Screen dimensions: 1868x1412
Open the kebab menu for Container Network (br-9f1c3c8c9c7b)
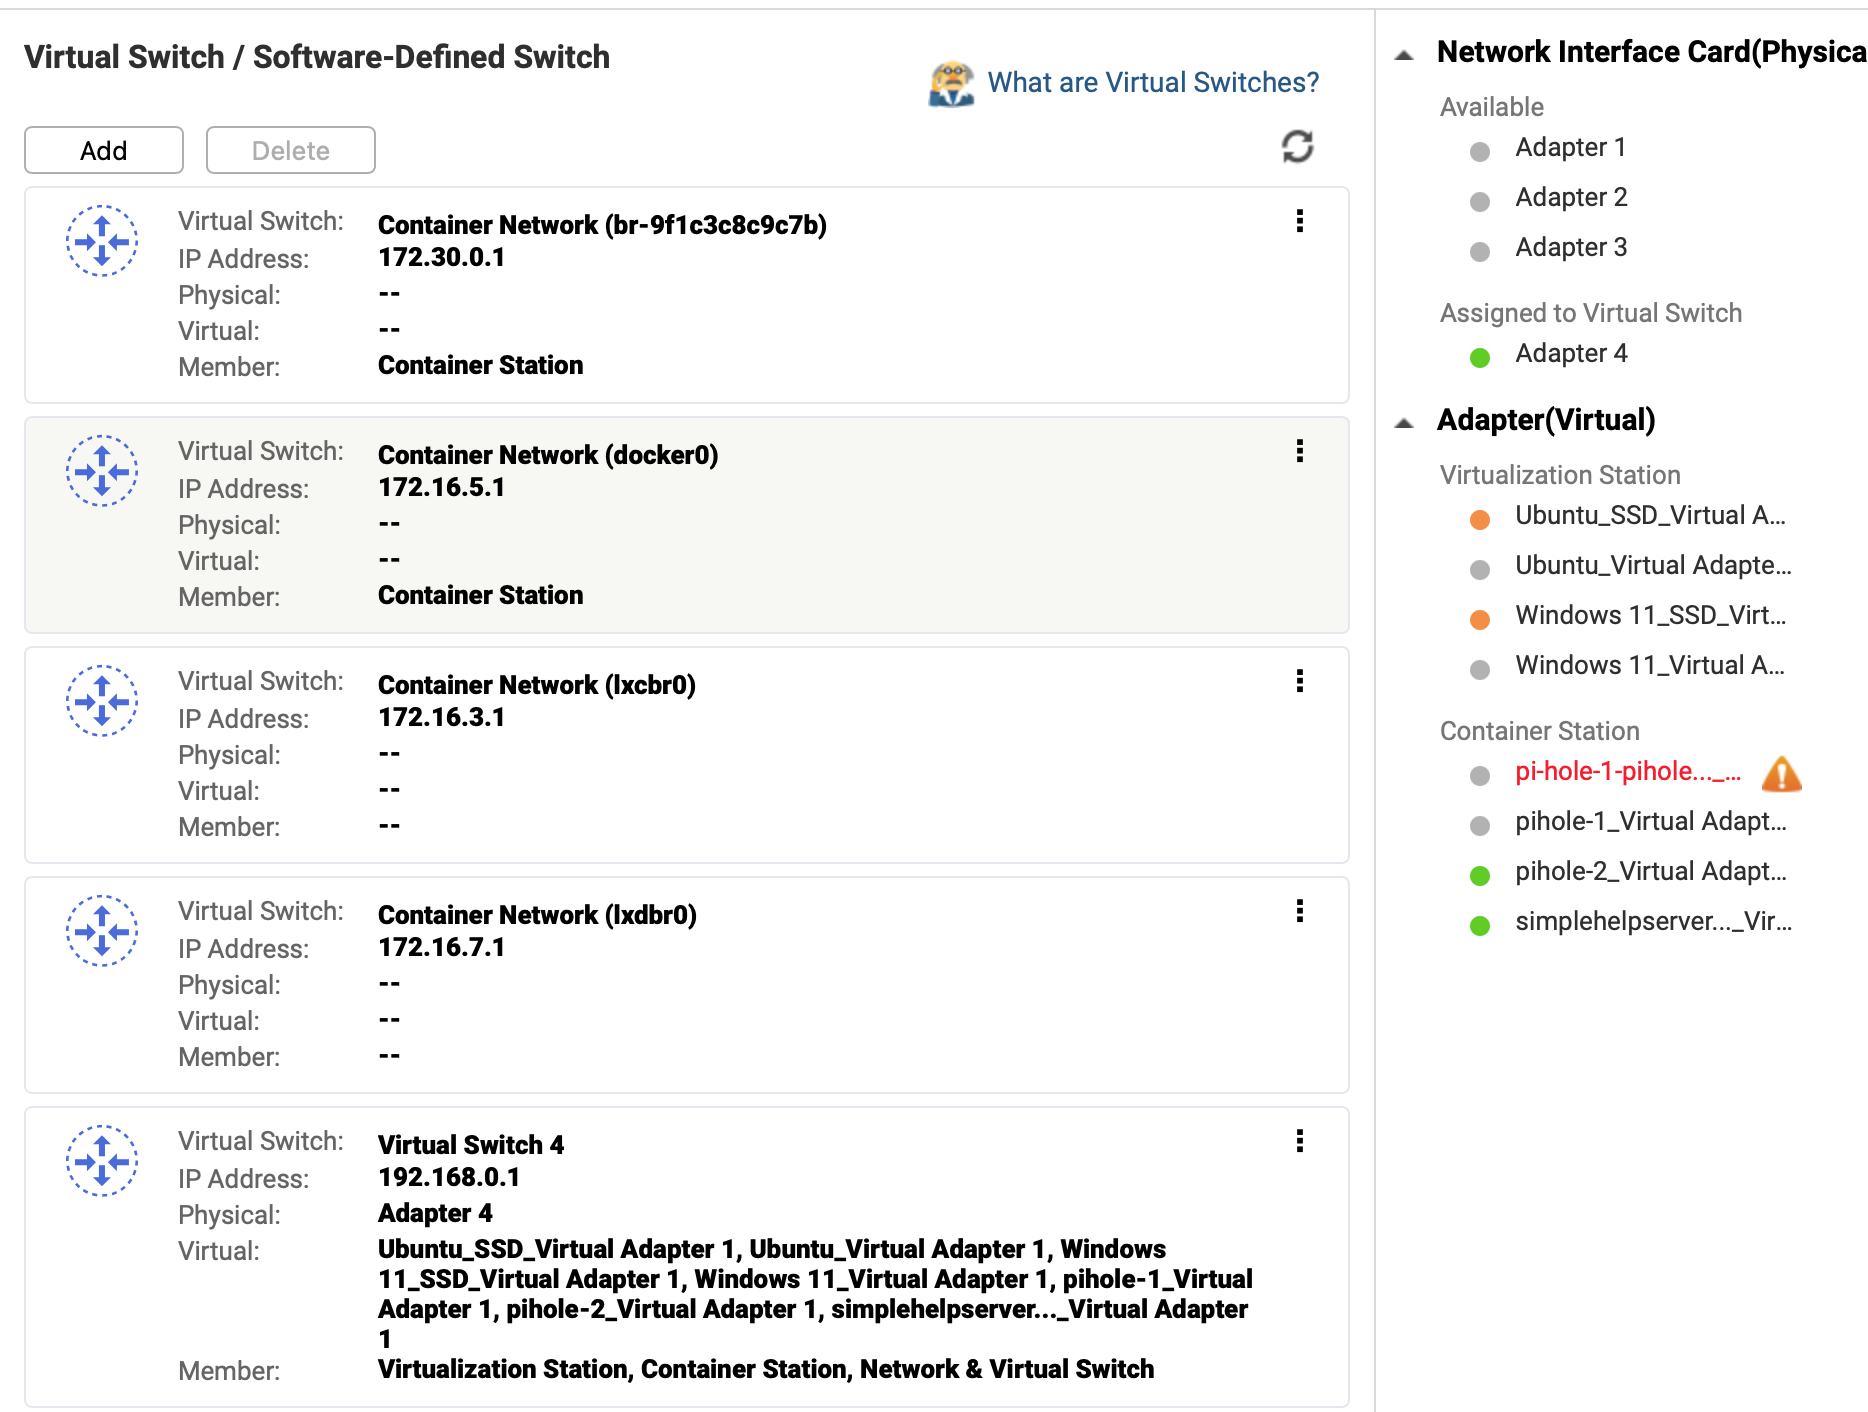tap(1299, 221)
